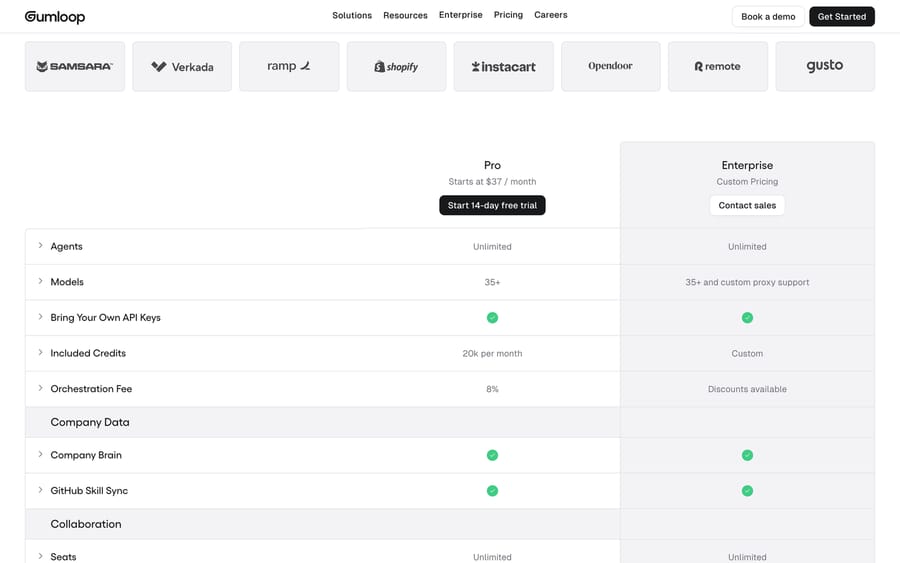Click '35+ and custom proxy support' cell
The height and width of the screenshot is (563, 900).
pyautogui.click(x=747, y=282)
